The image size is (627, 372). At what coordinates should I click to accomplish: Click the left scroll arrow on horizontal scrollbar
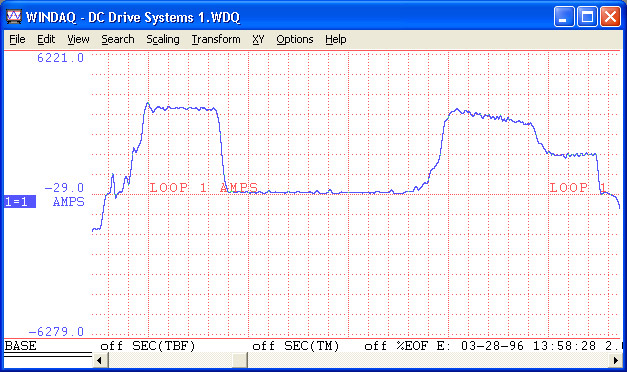point(100,360)
